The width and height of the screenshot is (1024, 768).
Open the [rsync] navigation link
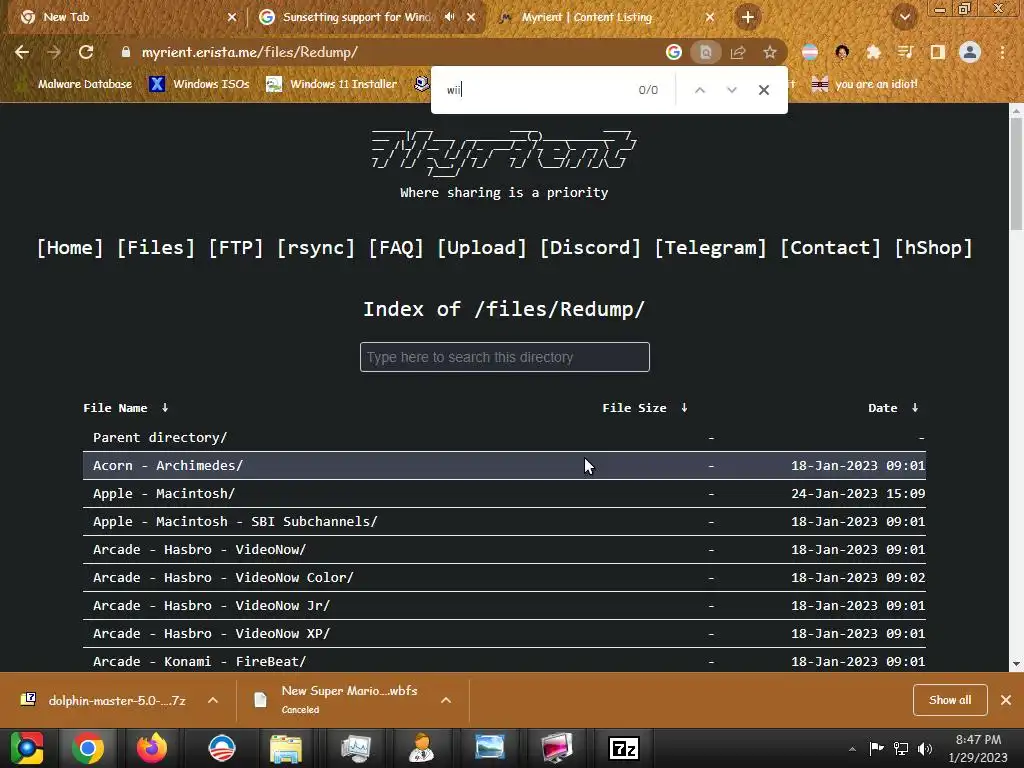[x=315, y=248]
